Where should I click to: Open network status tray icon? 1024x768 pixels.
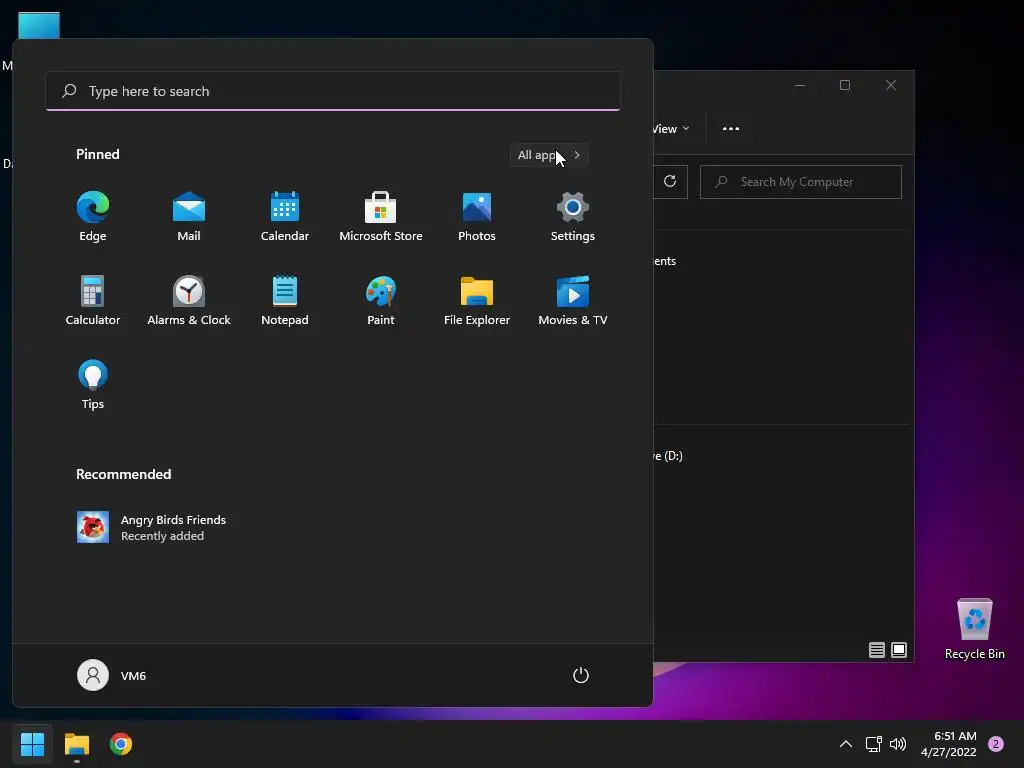[x=873, y=744]
